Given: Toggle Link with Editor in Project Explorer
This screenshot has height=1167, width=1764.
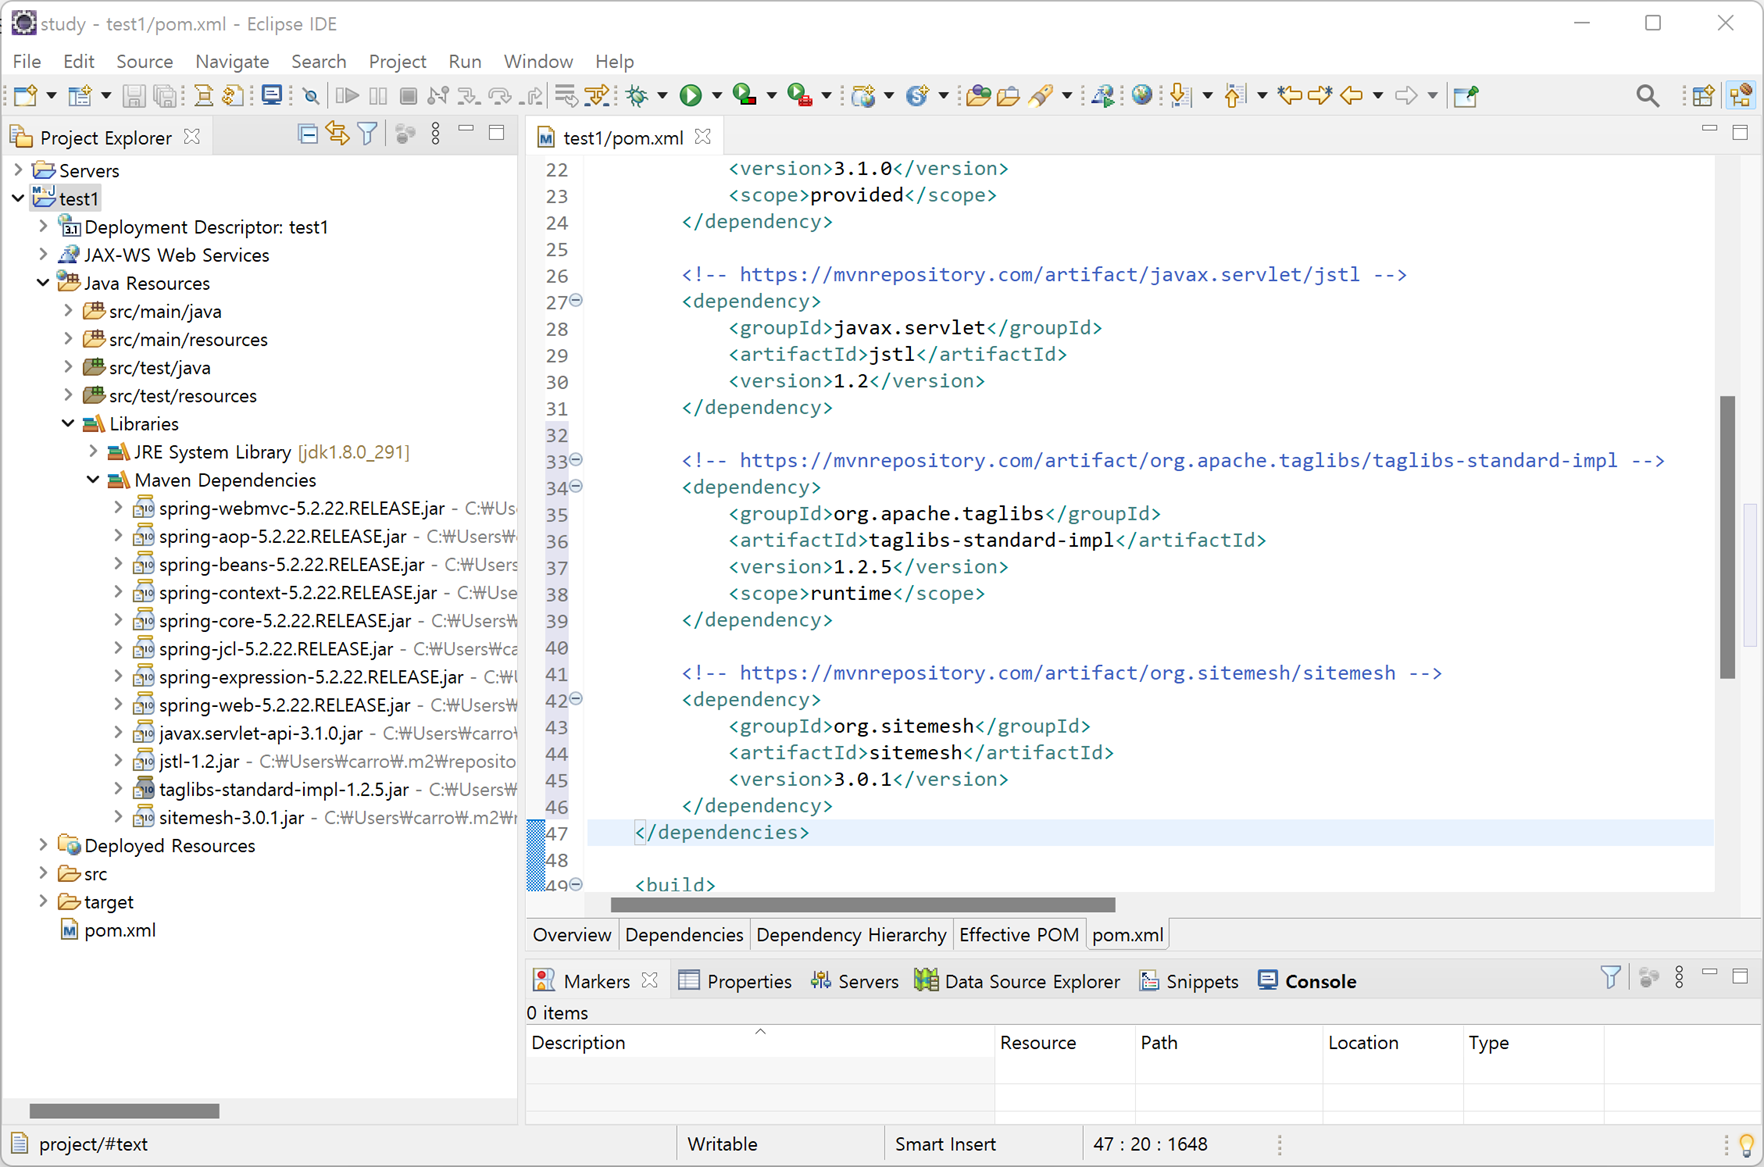Looking at the screenshot, I should 338,134.
